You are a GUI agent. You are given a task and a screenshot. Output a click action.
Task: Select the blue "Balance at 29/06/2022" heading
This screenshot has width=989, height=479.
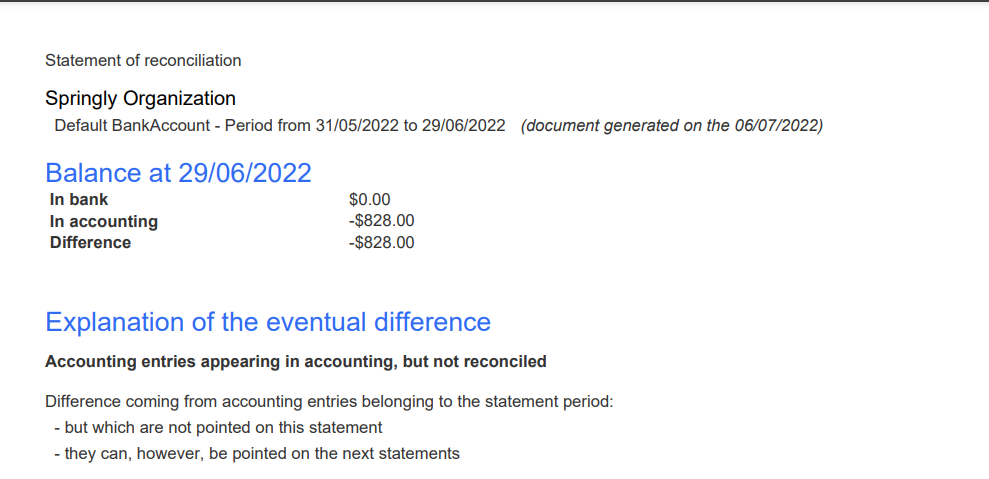(178, 172)
